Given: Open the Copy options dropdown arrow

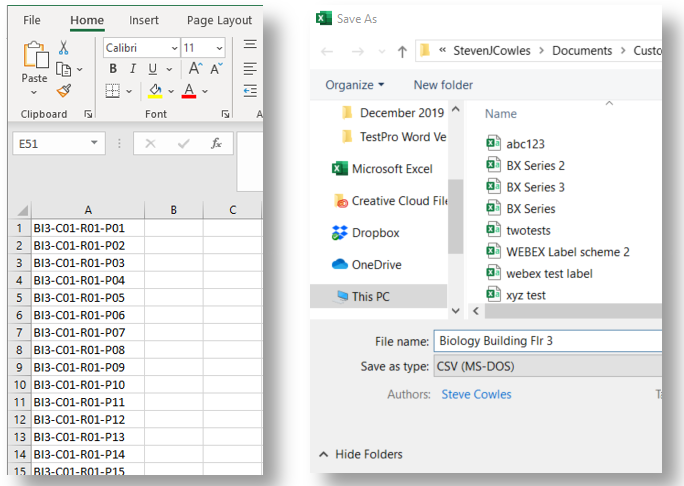Looking at the screenshot, I should tap(79, 69).
